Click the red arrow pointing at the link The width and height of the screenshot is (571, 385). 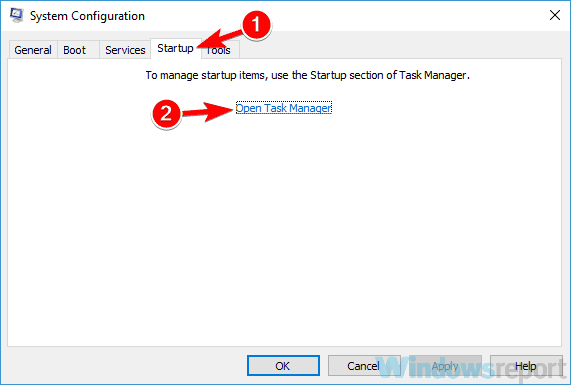click(207, 112)
